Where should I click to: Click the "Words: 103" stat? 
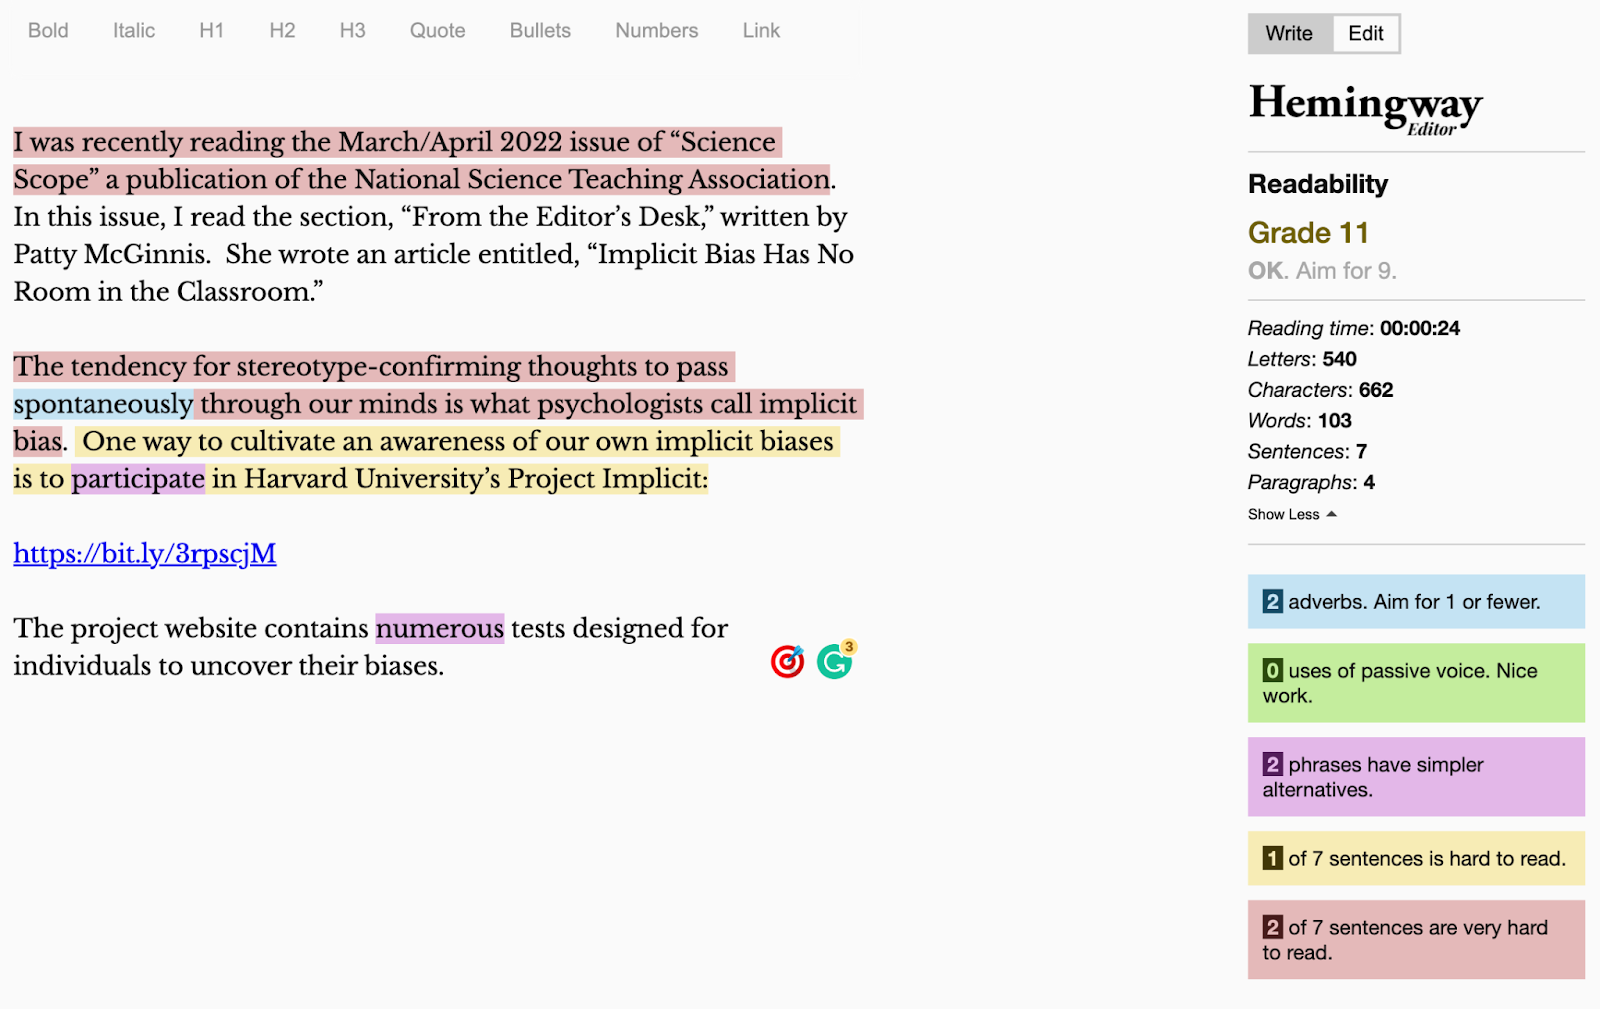click(1300, 421)
